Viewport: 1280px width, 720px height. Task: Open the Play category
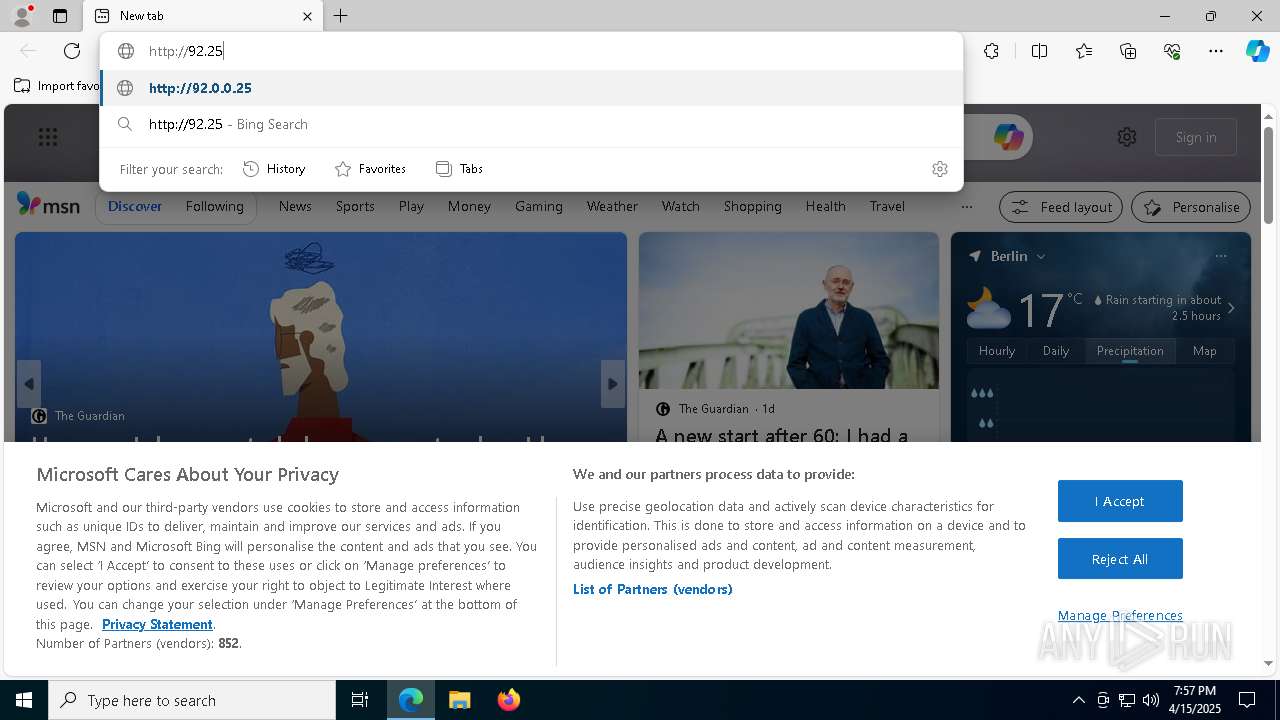point(411,206)
